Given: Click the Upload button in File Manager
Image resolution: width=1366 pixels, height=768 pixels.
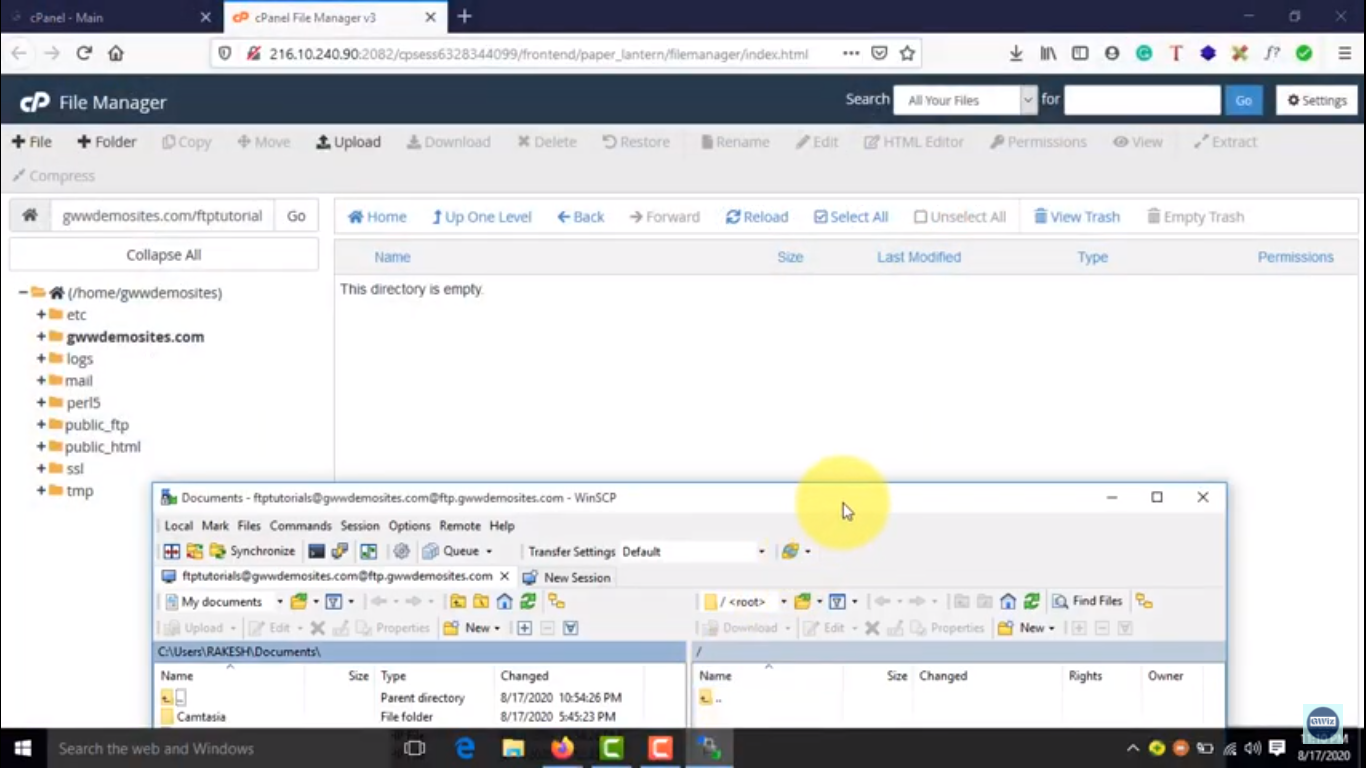Looking at the screenshot, I should point(348,142).
